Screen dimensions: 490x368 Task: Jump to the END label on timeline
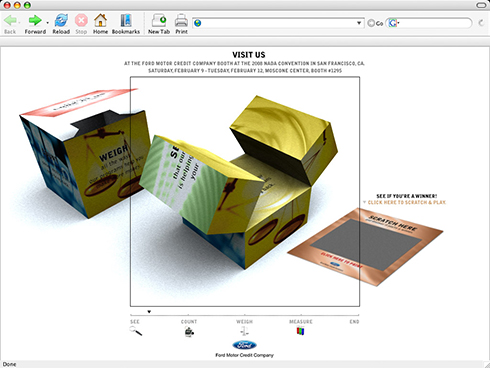coord(354,322)
